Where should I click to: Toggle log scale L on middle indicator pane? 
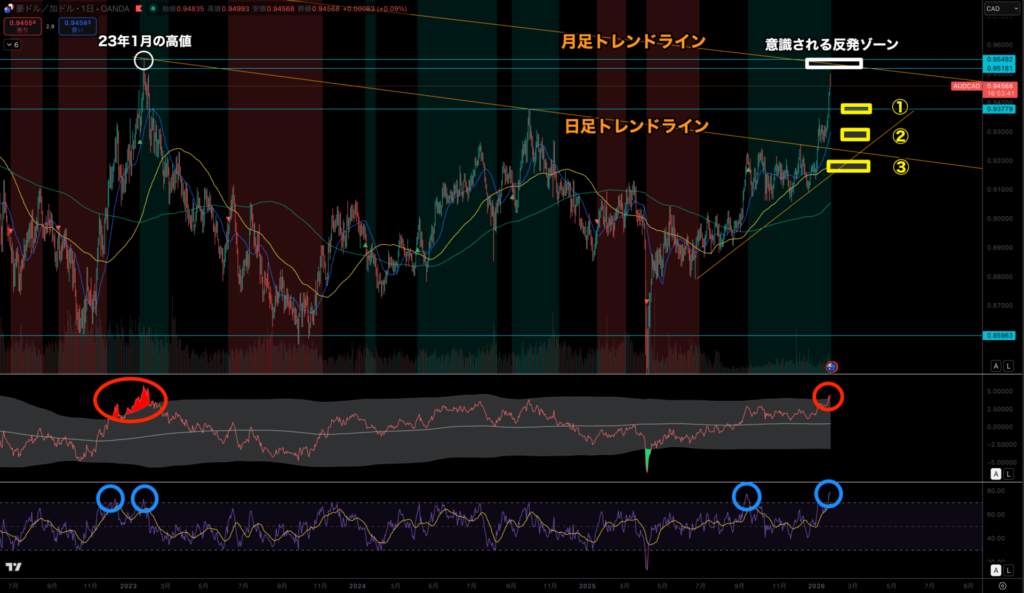1009,473
